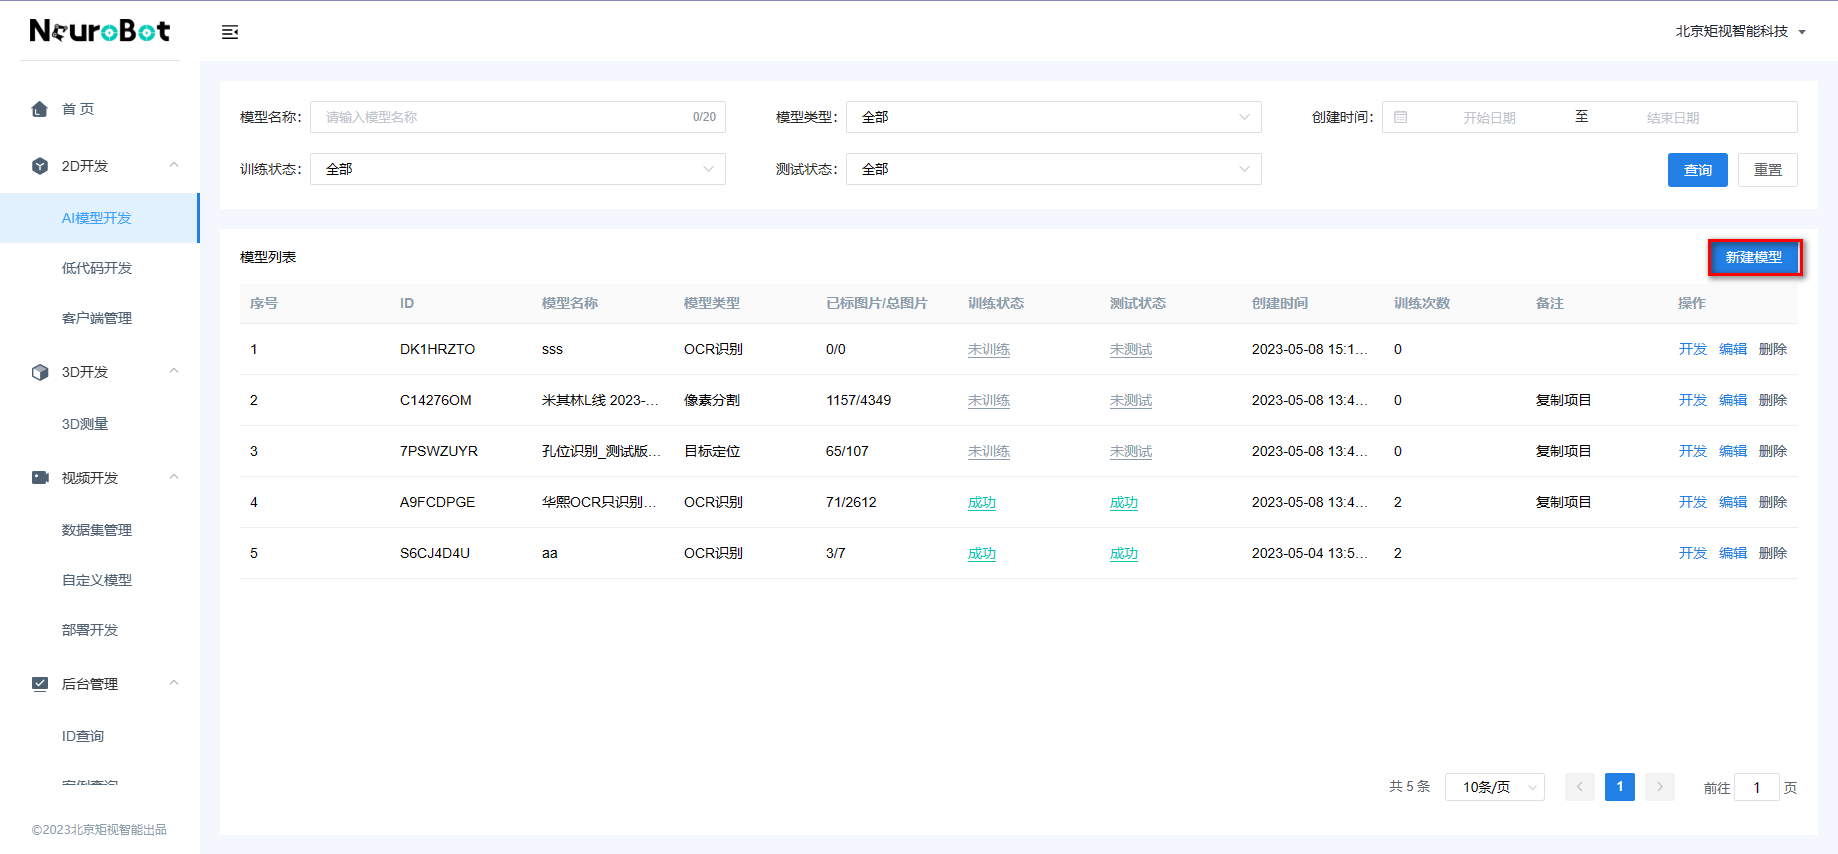Image resolution: width=1838 pixels, height=854 pixels.
Task: Click 编辑 for model C14276OM
Action: [x=1733, y=400]
